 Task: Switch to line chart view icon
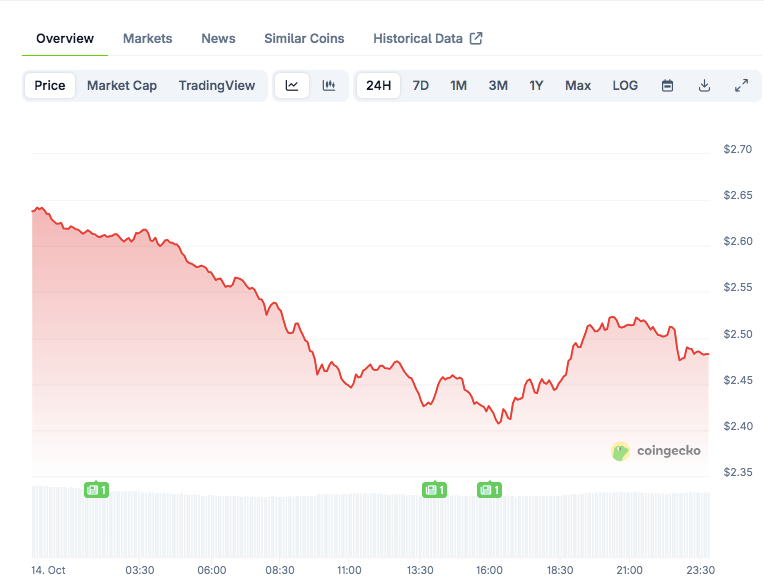[291, 86]
